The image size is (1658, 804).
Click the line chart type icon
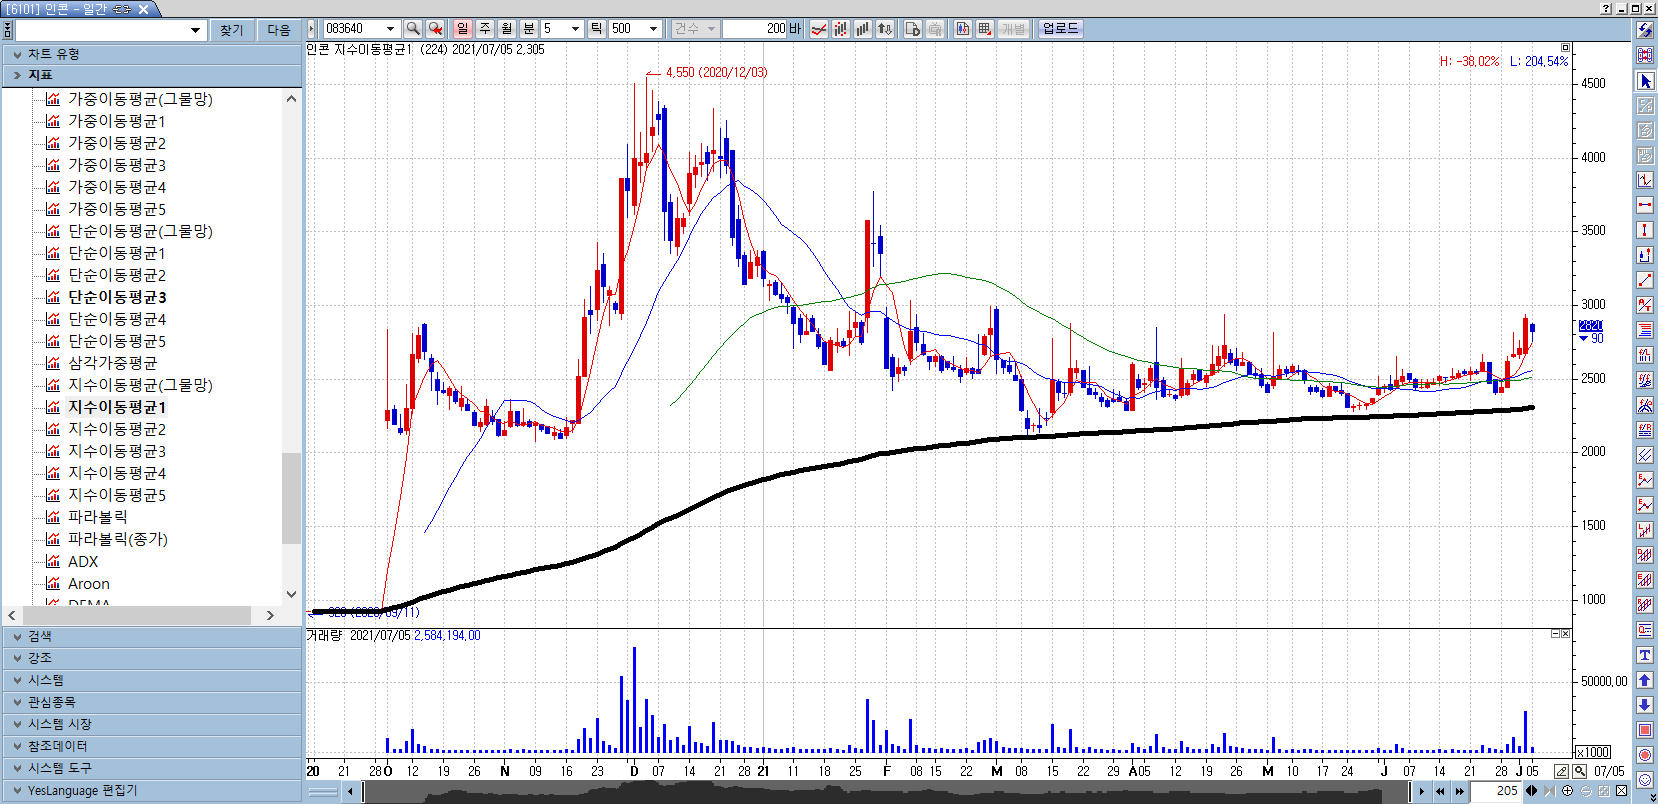(x=818, y=29)
